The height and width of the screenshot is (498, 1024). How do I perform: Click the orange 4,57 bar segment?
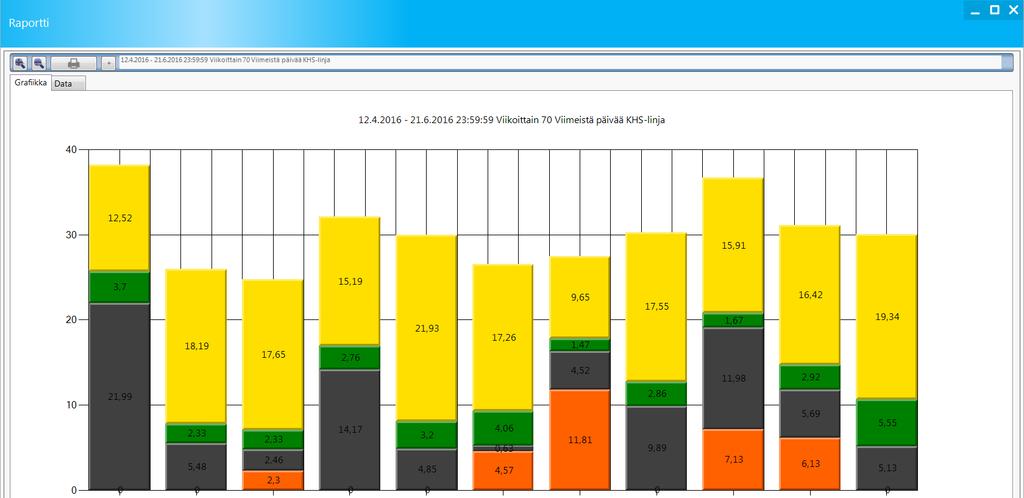[503, 471]
